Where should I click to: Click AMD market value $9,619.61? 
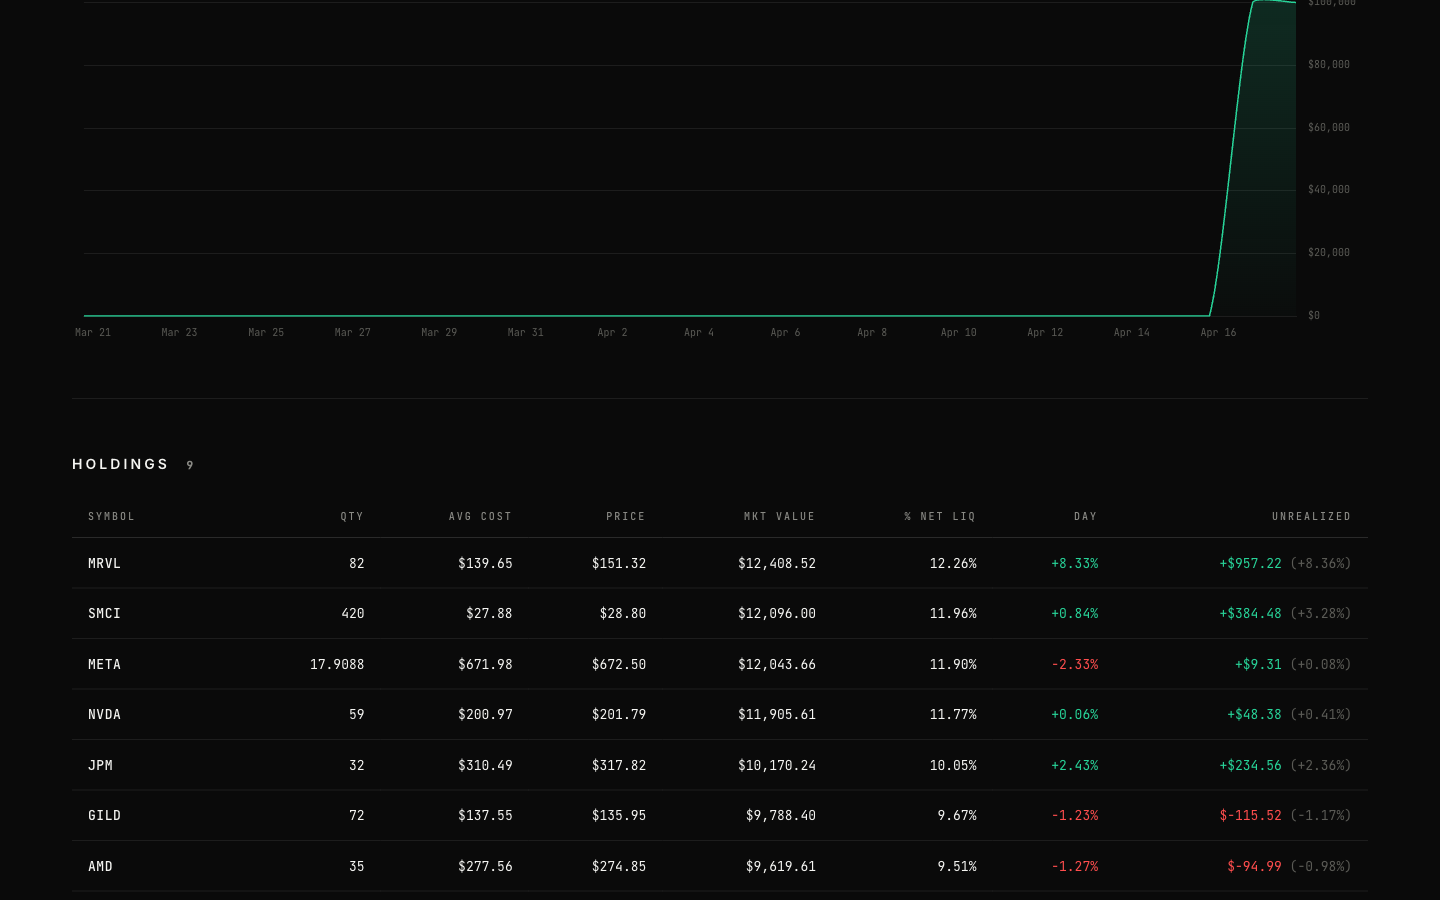(781, 866)
